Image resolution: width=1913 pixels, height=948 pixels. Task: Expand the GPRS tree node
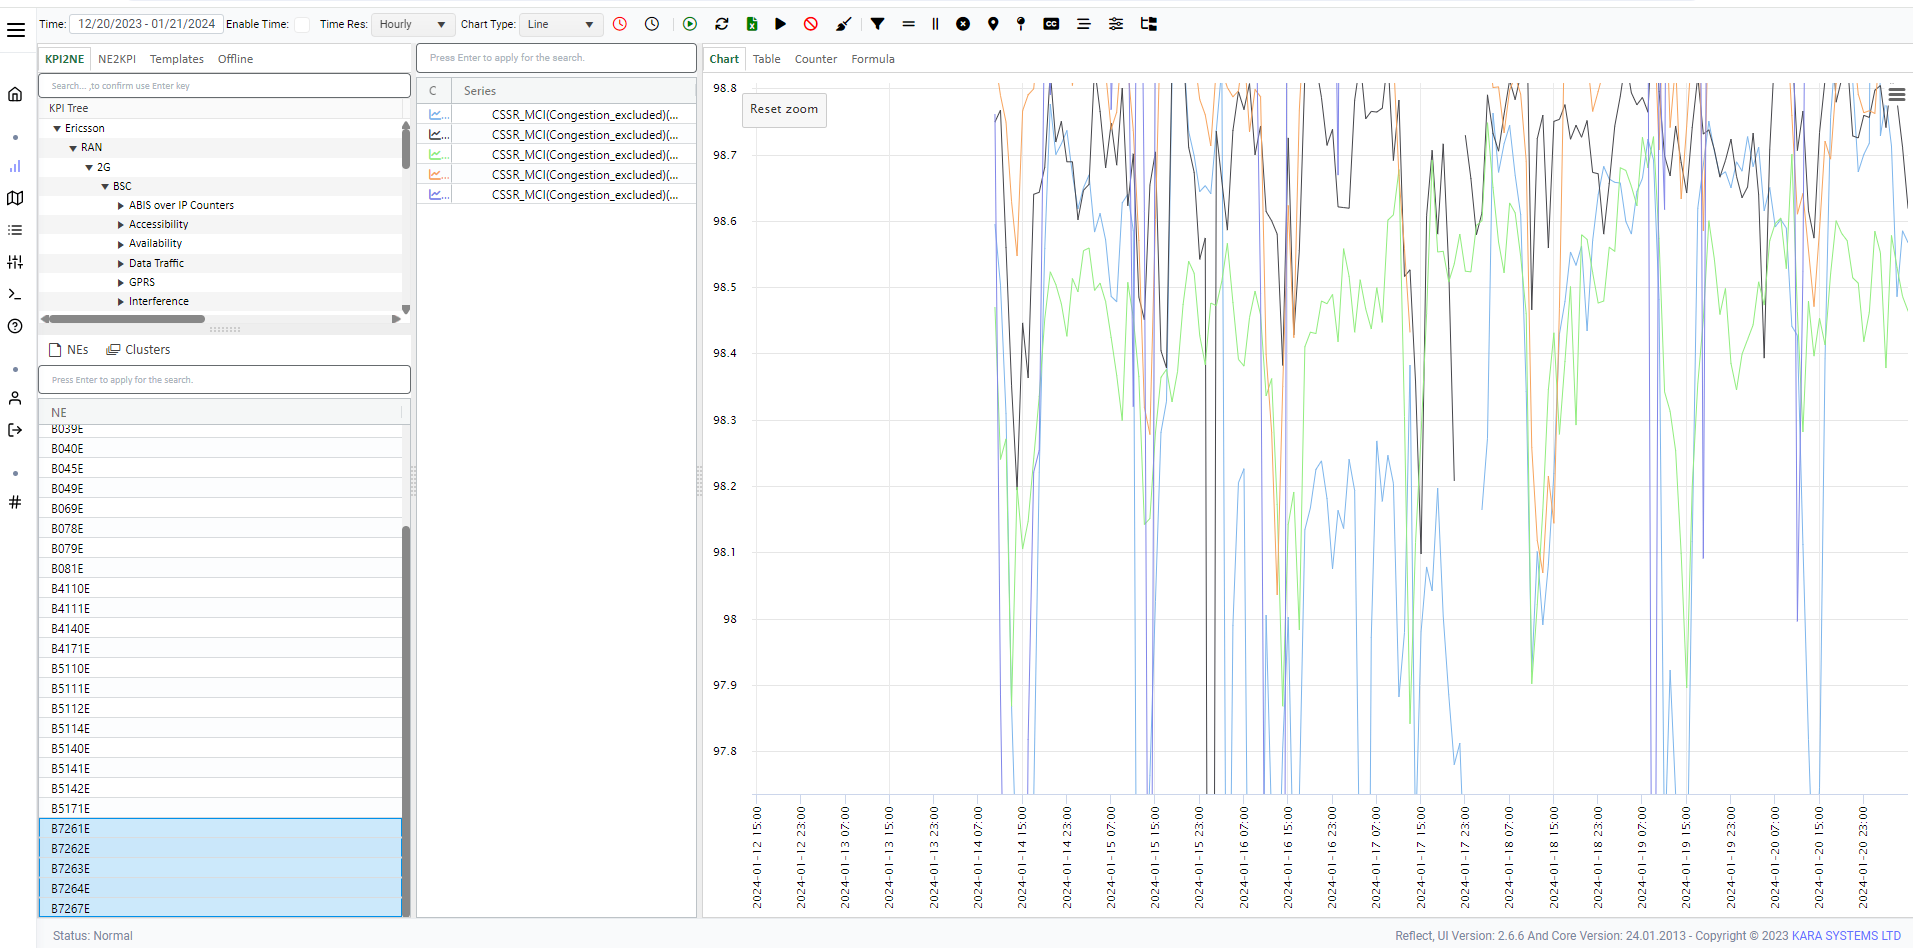(121, 282)
